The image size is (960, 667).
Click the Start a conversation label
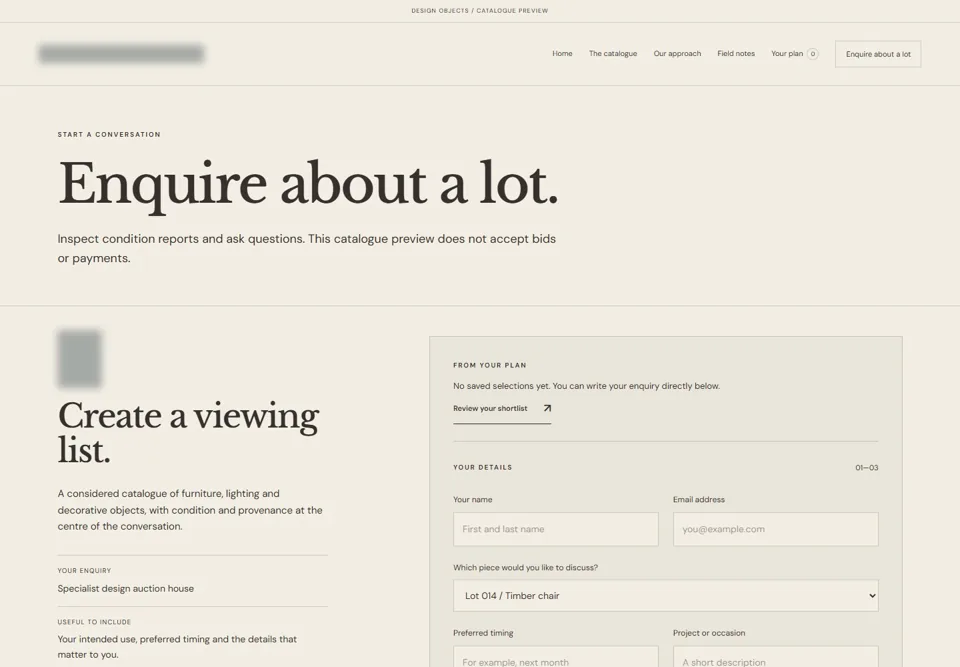(x=109, y=135)
